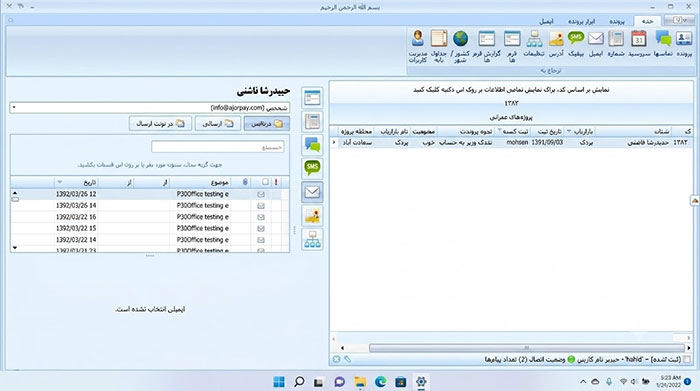This screenshot has width=700, height=391.
Task: Click the left arrow of the horizontal scrollbar
Action: click(x=342, y=348)
